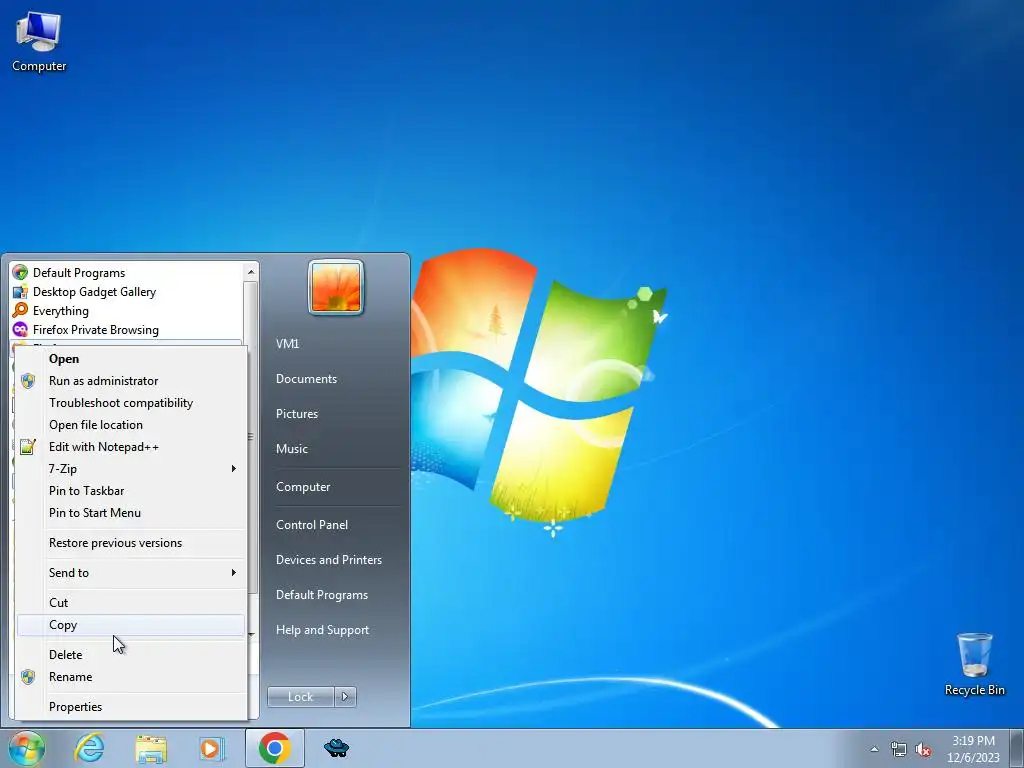1024x768 pixels.
Task: Click the programs list scroll up arrow
Action: [x=251, y=272]
